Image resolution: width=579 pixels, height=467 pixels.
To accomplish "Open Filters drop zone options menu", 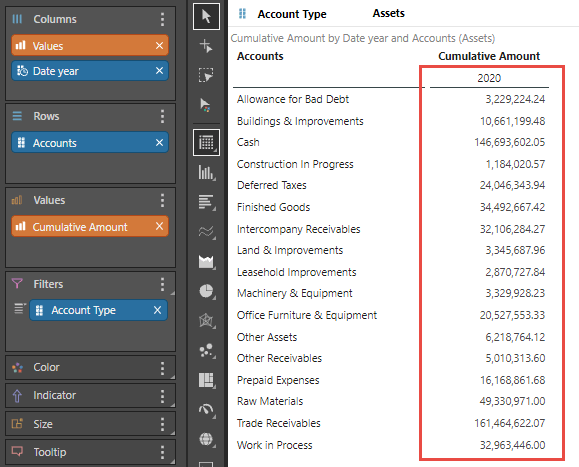I will [162, 284].
